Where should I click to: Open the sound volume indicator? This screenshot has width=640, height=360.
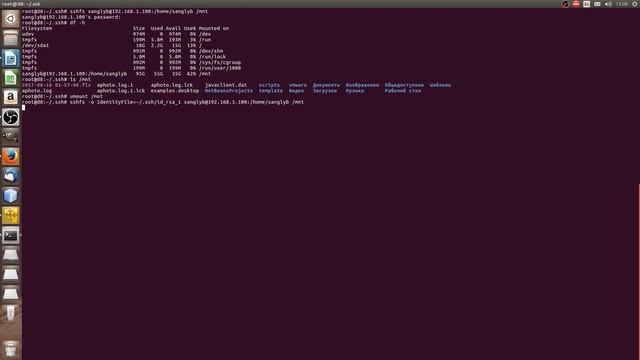pyautogui.click(x=608, y=4)
